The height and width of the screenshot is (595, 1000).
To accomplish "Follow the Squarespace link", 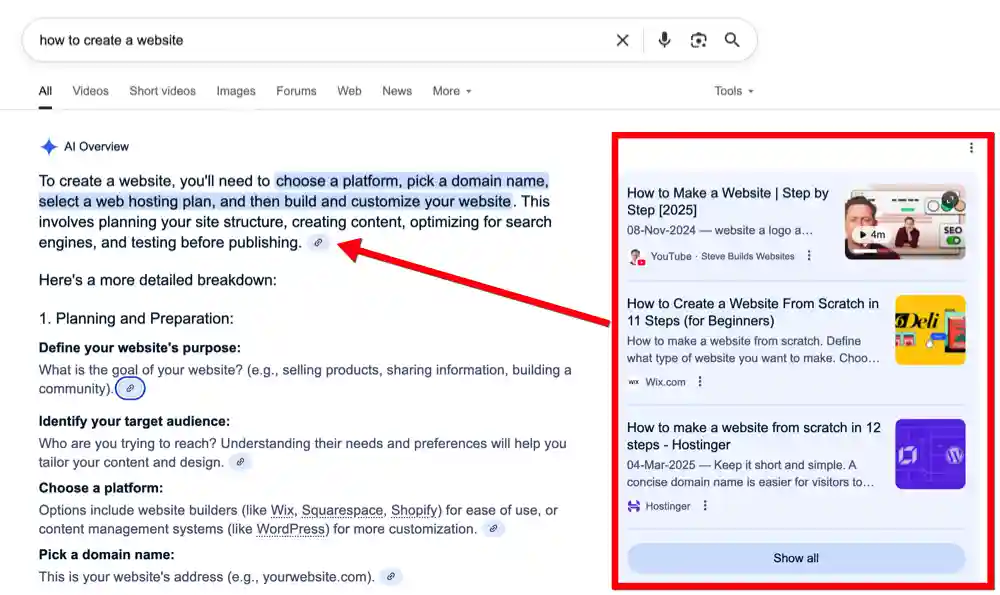I will (342, 510).
